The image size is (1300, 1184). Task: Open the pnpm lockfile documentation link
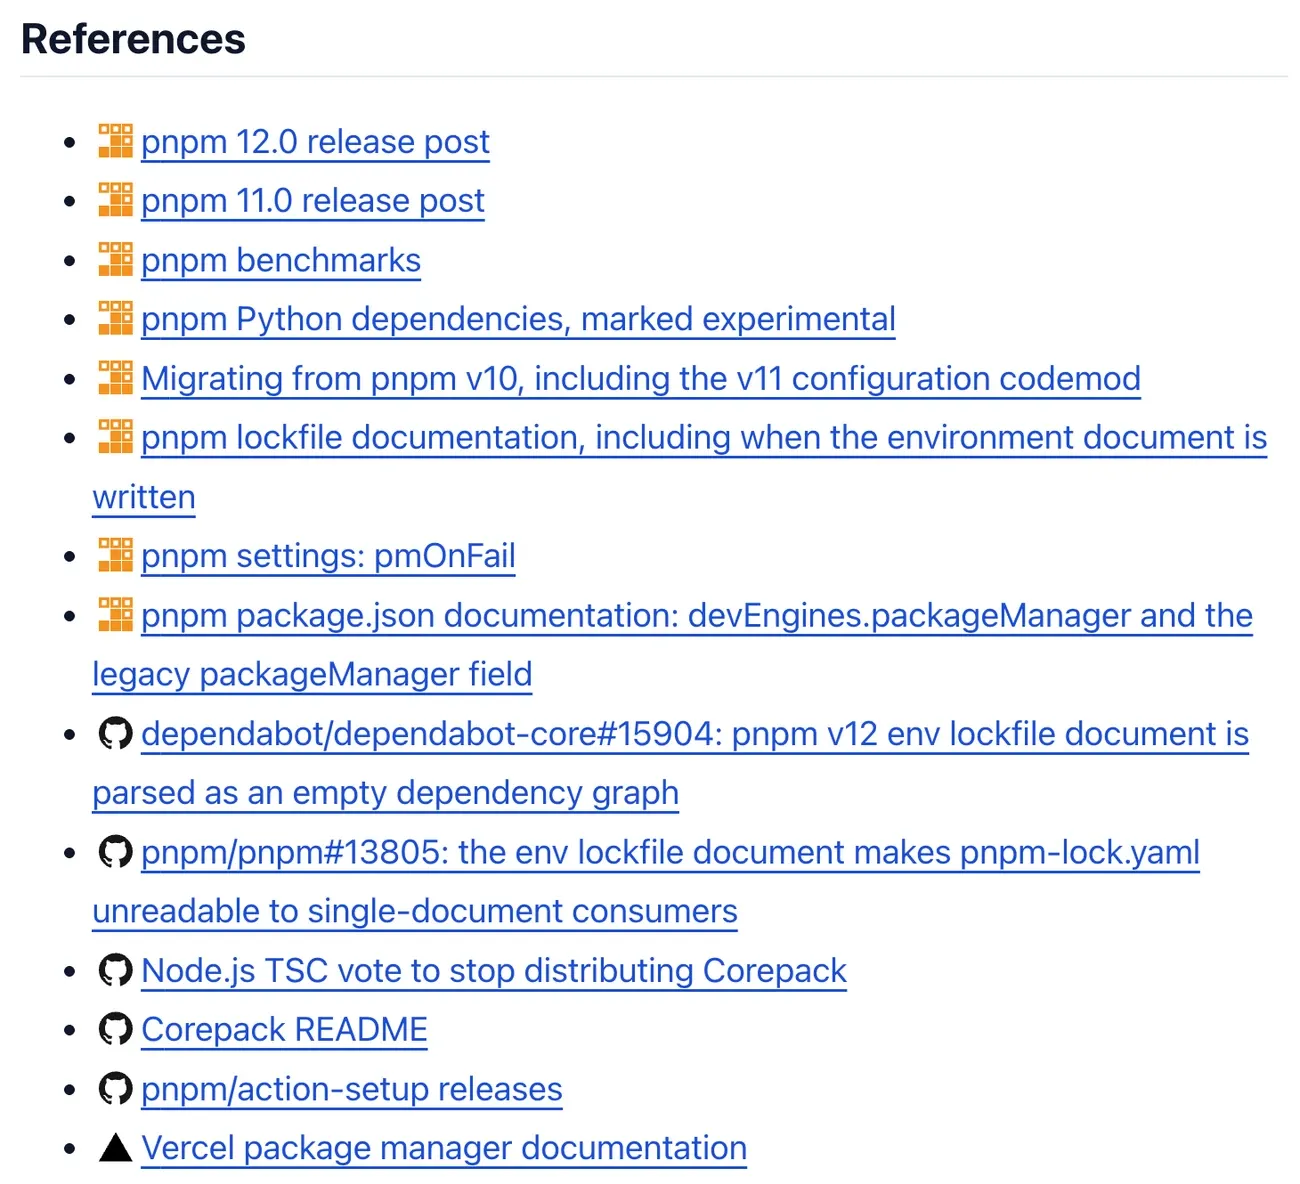704,438
